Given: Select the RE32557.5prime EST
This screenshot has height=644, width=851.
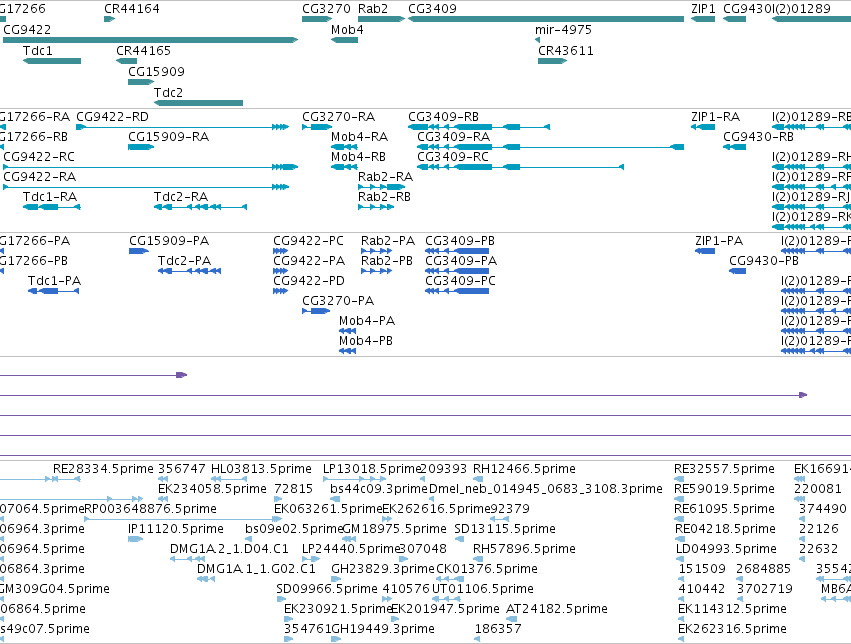Looking at the screenshot, I should pos(679,479).
